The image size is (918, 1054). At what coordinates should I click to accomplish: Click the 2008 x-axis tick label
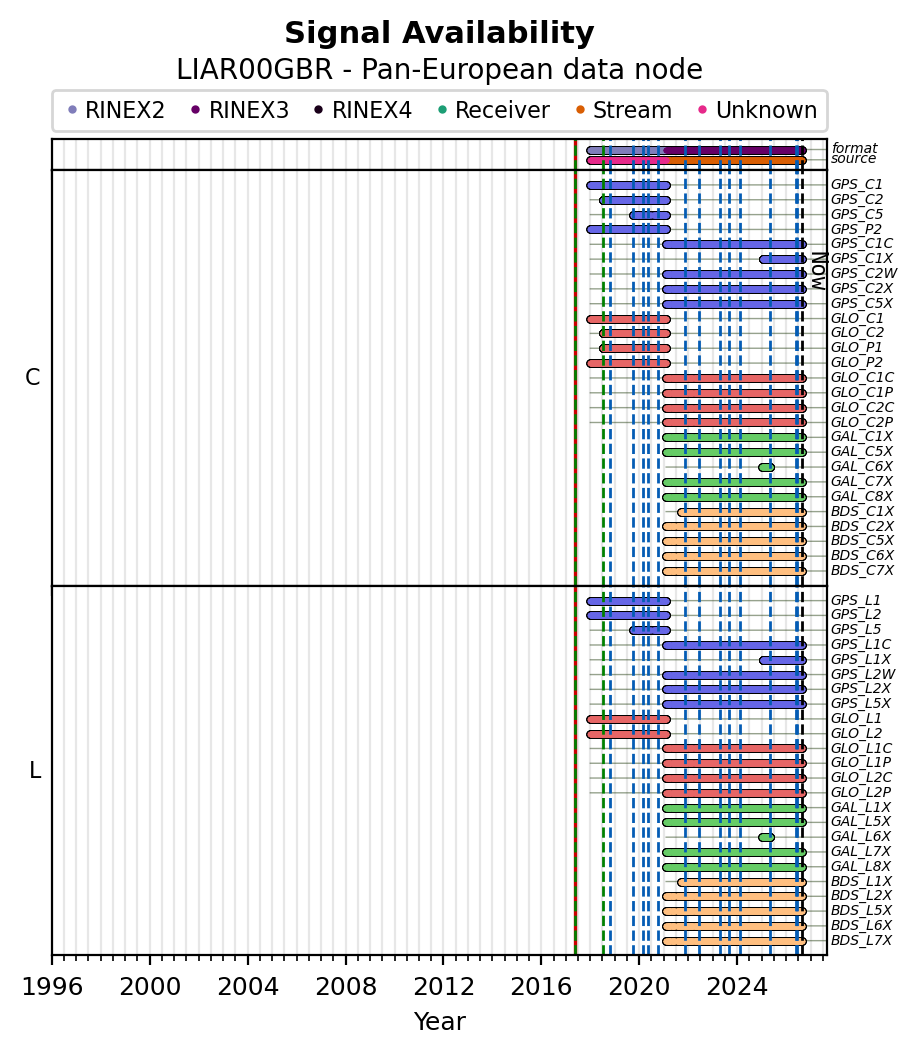(x=345, y=987)
